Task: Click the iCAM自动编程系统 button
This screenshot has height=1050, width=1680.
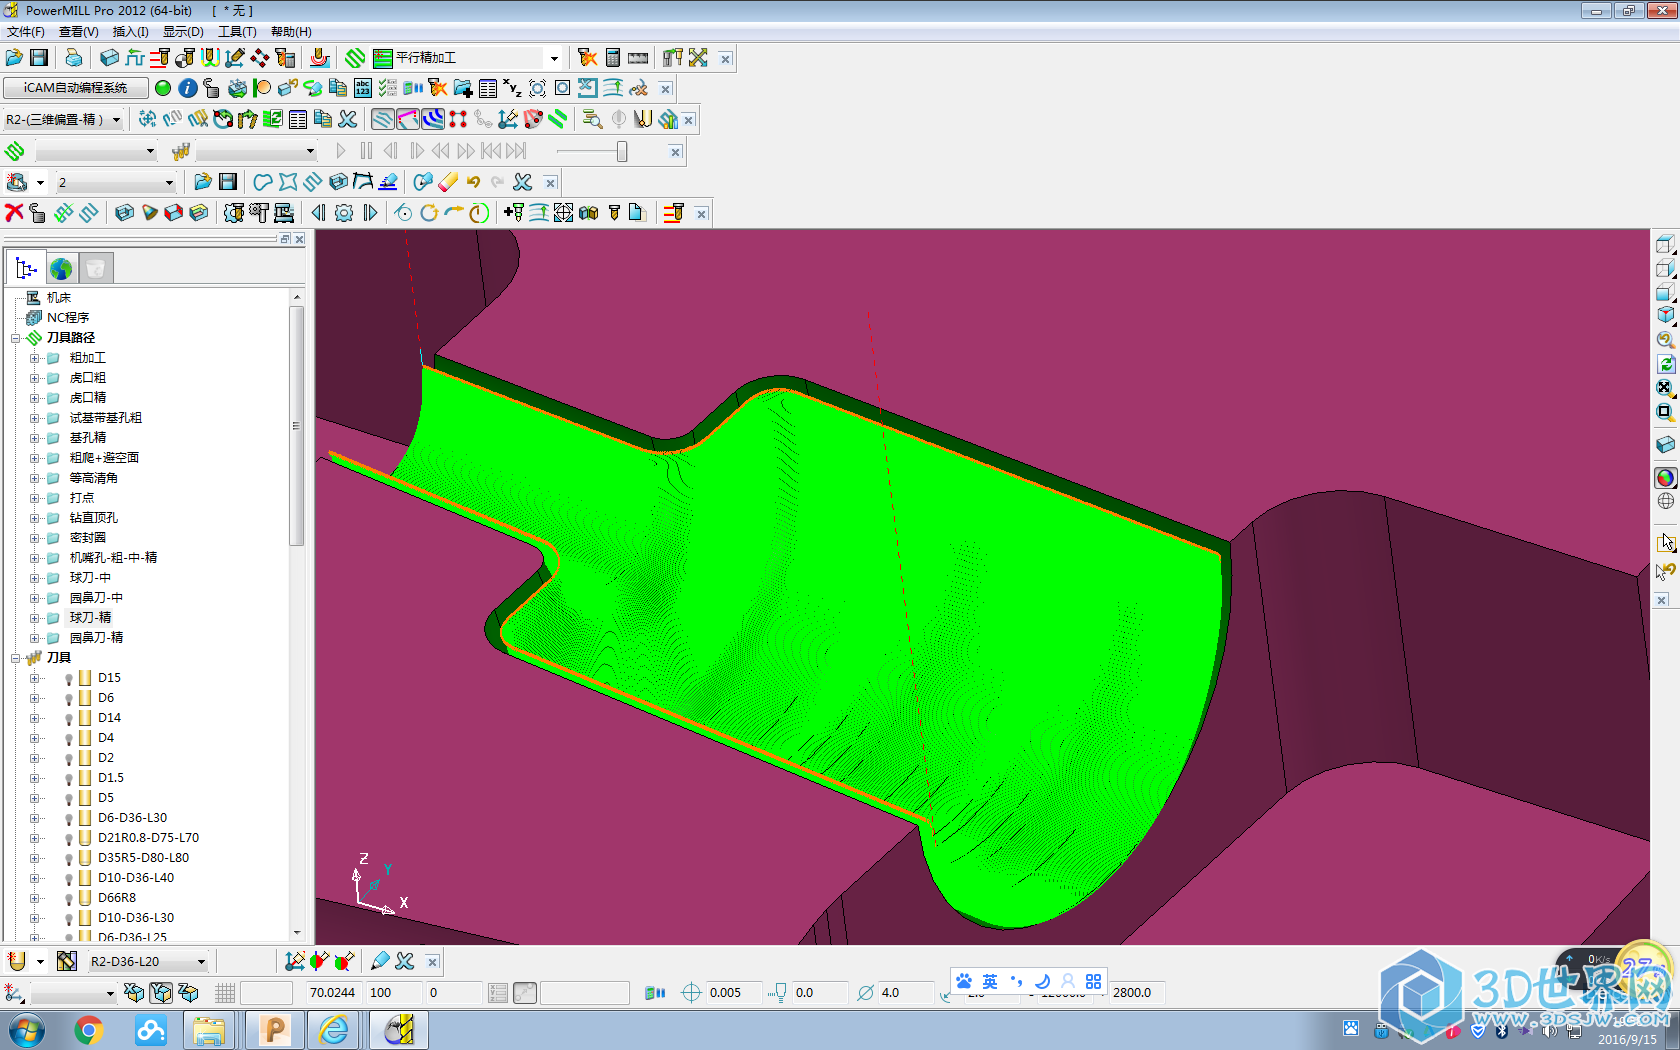Action: pyautogui.click(x=76, y=88)
